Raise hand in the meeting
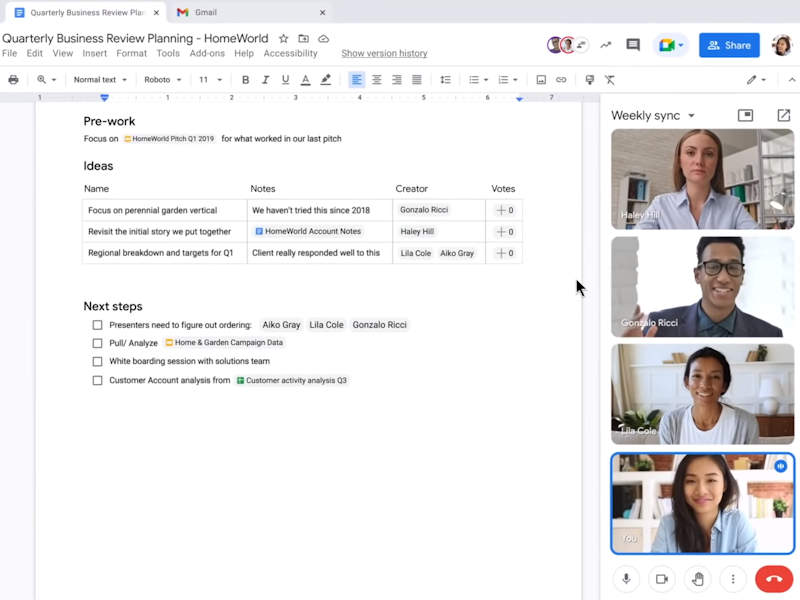This screenshot has height=600, width=800. pyautogui.click(x=698, y=578)
